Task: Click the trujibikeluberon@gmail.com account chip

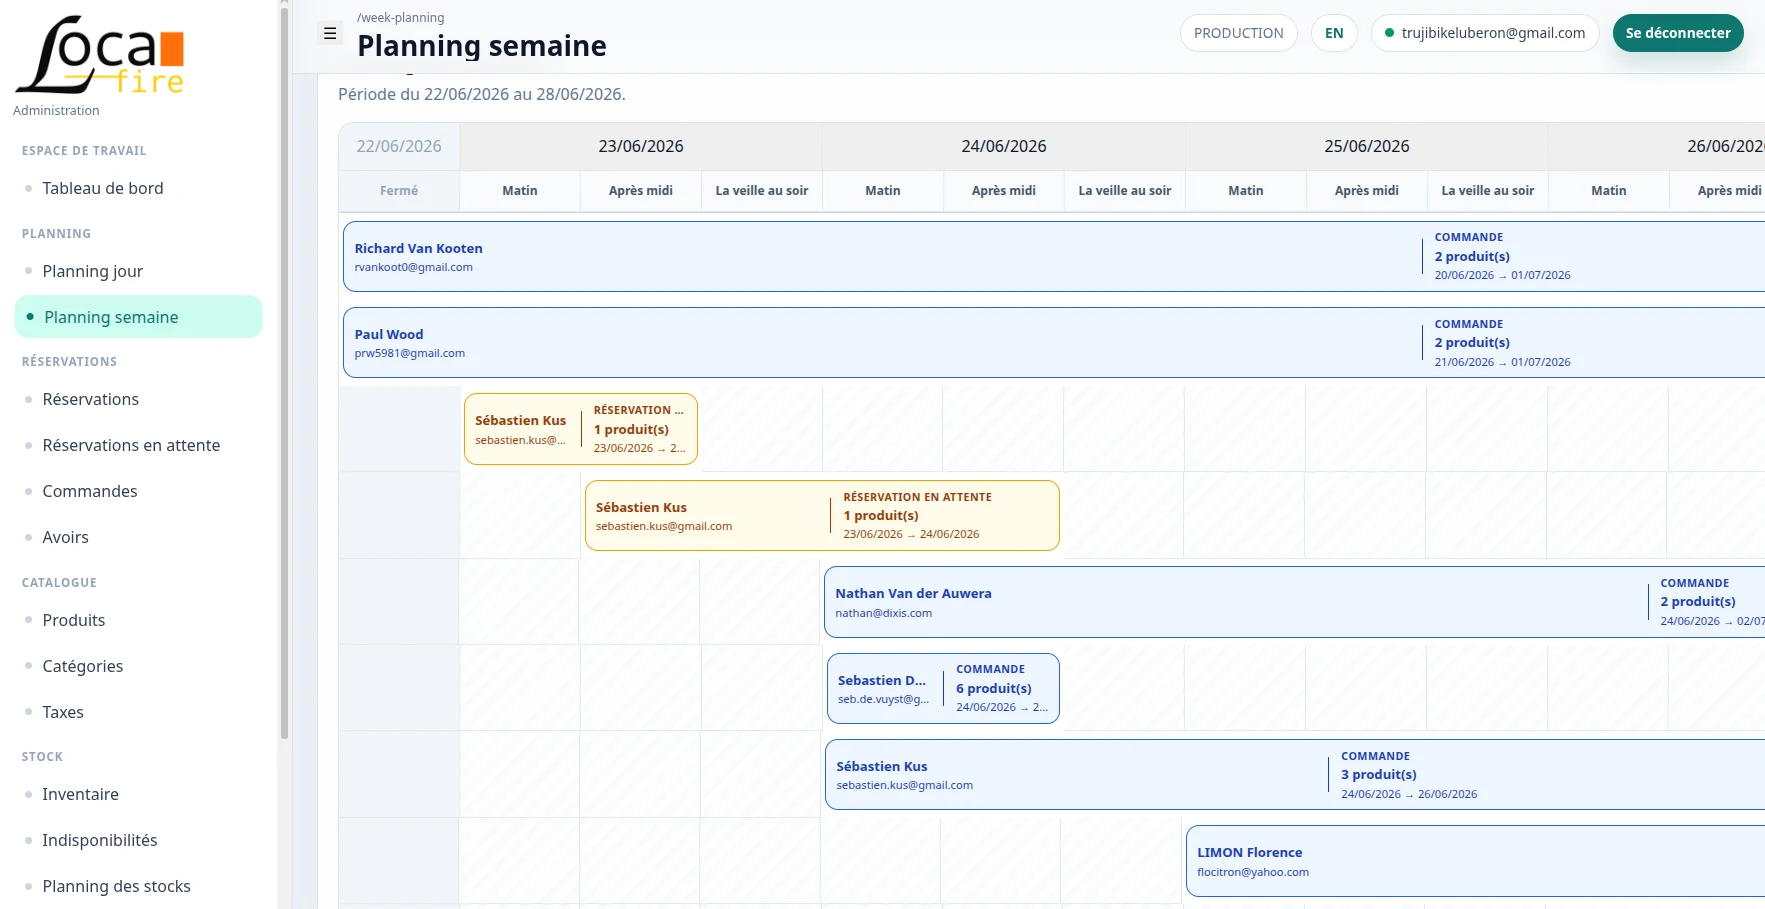Action: [x=1485, y=33]
